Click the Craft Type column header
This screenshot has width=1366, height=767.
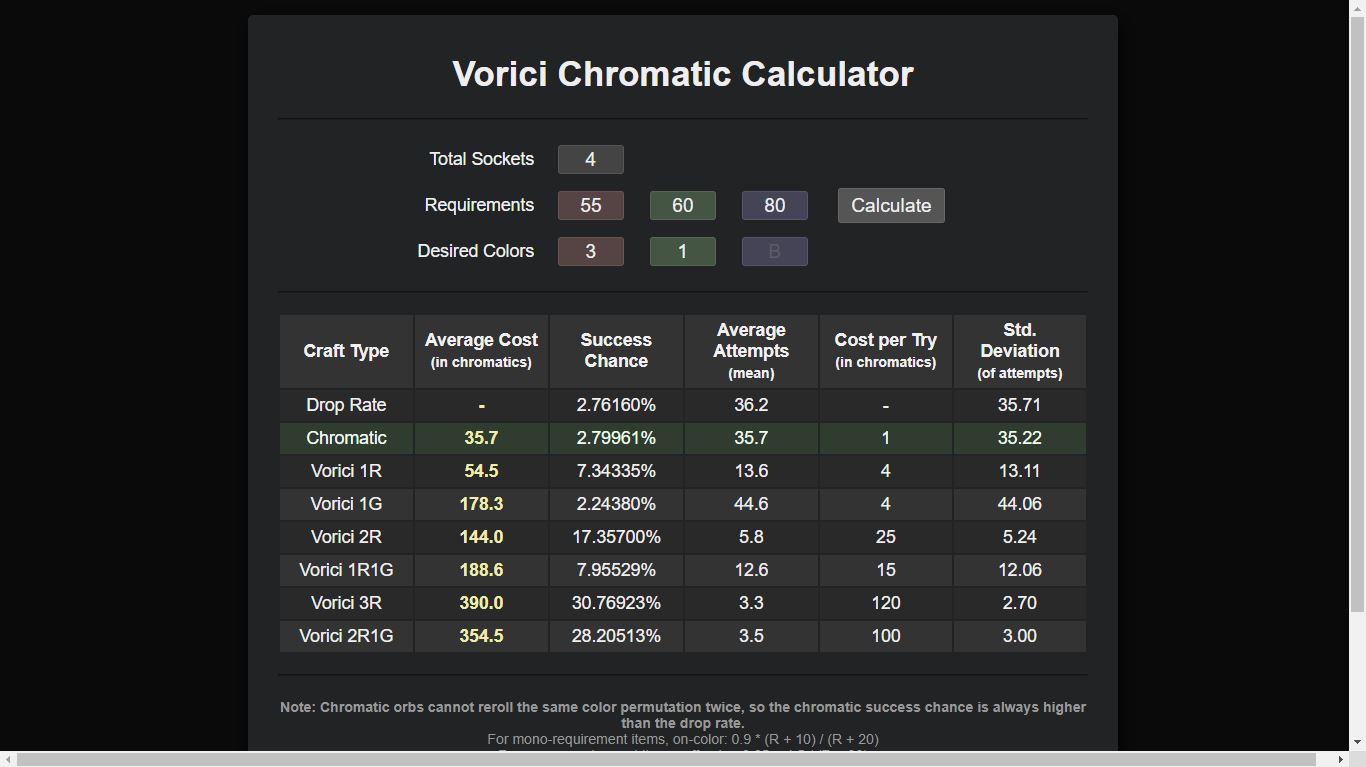pos(346,351)
